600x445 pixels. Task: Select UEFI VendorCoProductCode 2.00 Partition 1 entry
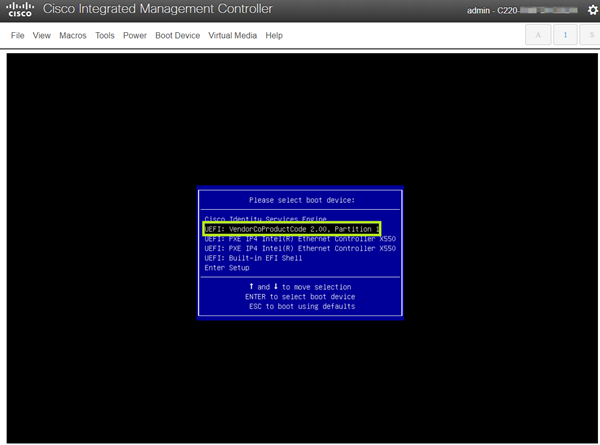(x=292, y=229)
